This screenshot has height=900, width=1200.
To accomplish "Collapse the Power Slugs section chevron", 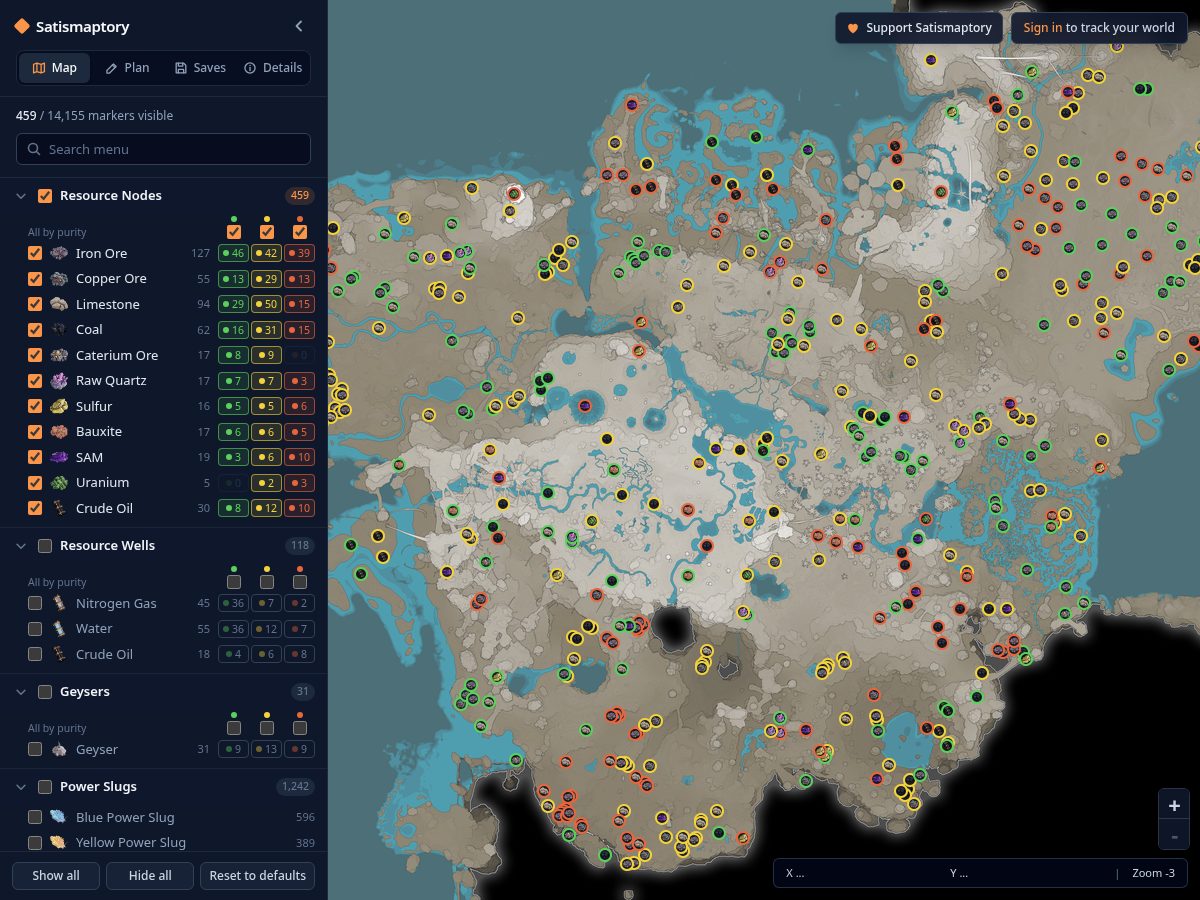I will coord(21,787).
